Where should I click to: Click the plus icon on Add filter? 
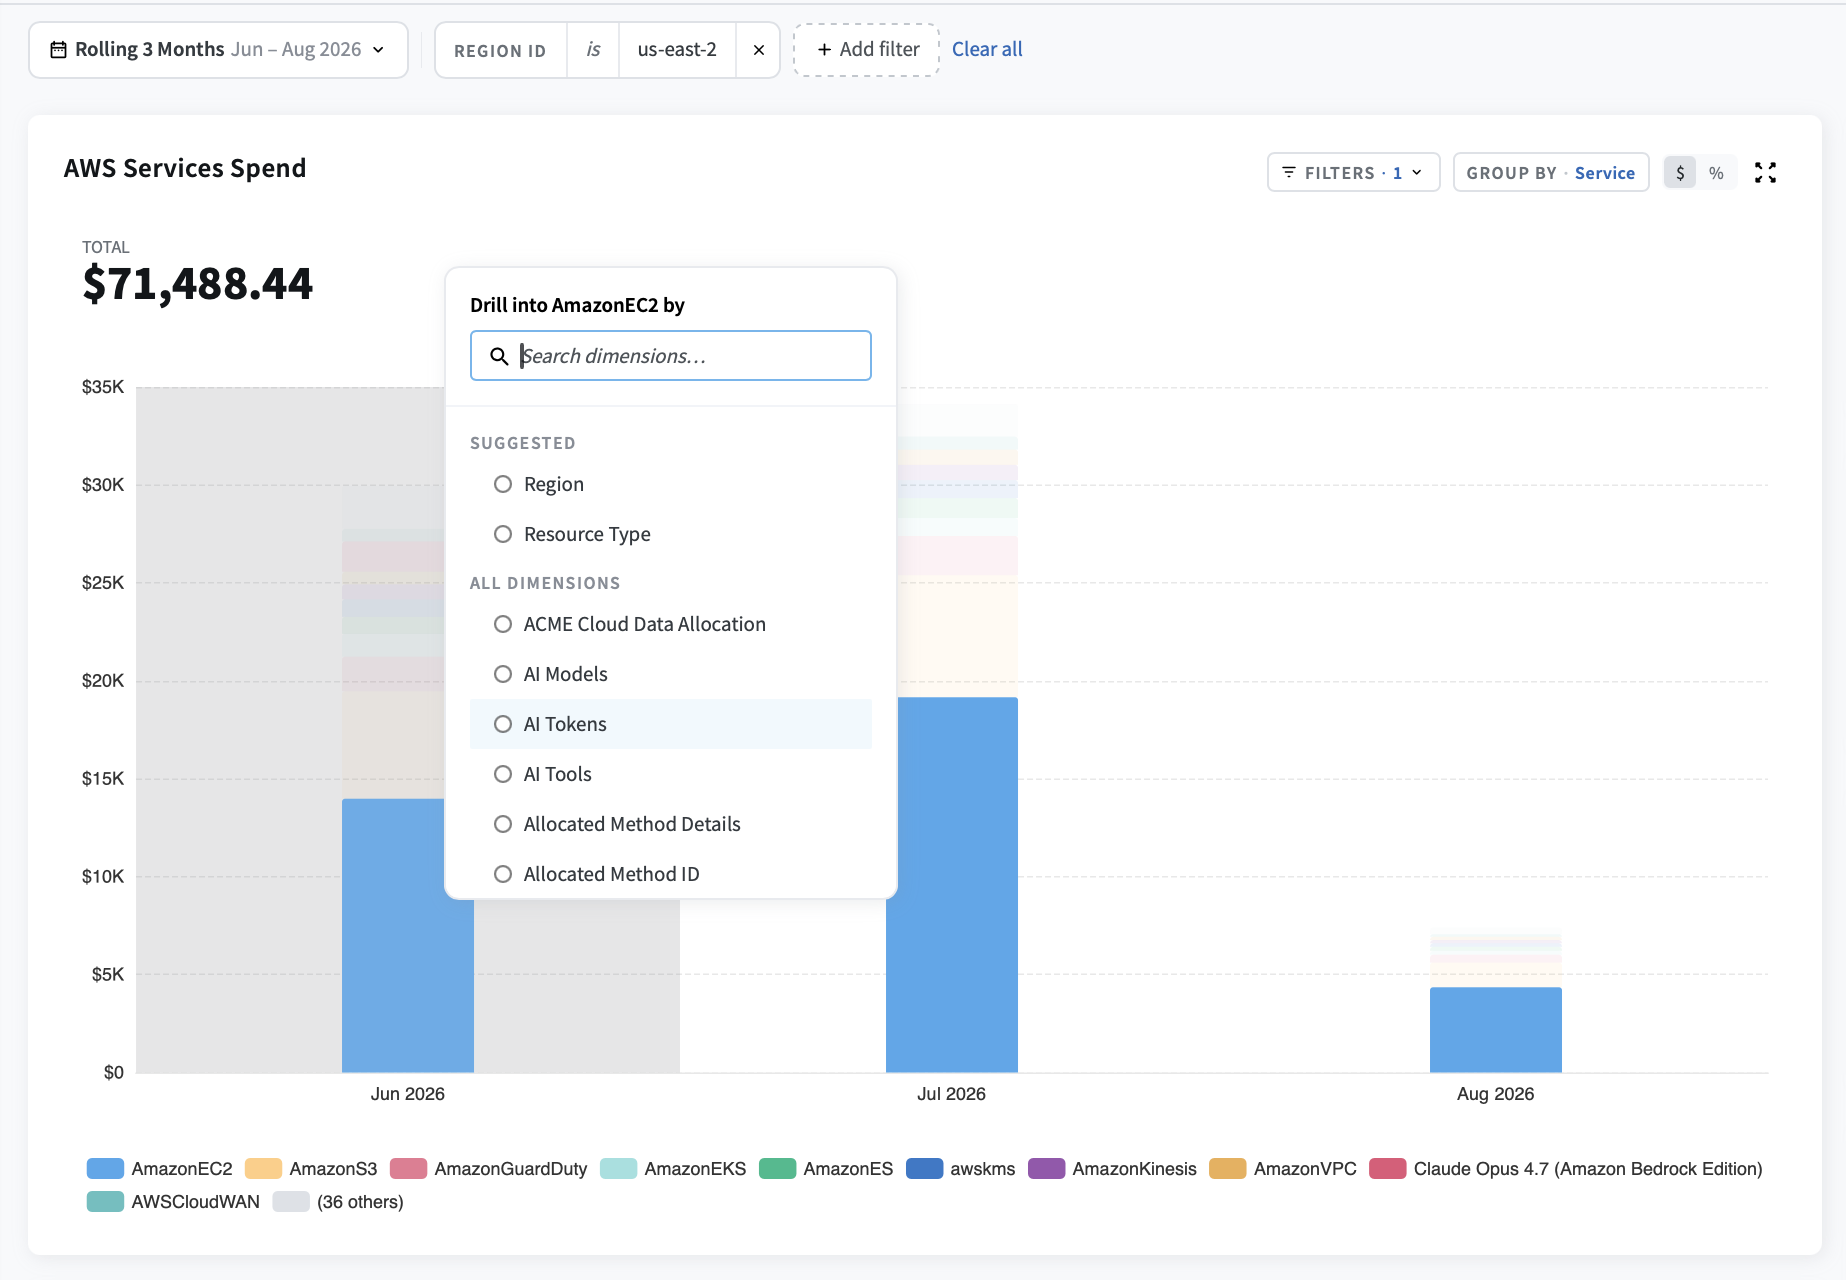[824, 50]
